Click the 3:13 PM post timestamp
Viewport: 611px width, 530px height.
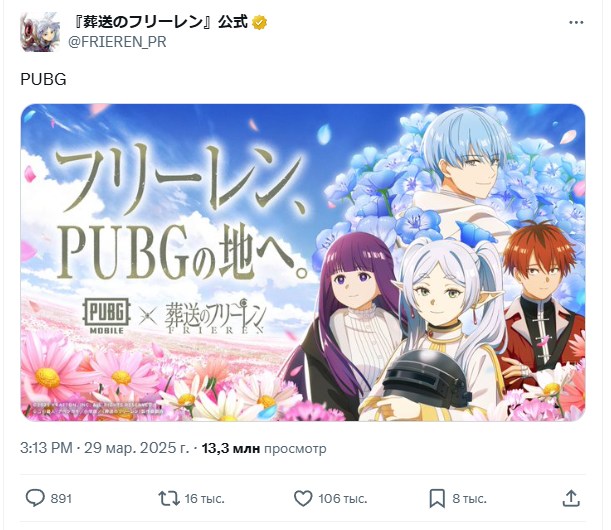(x=46, y=448)
